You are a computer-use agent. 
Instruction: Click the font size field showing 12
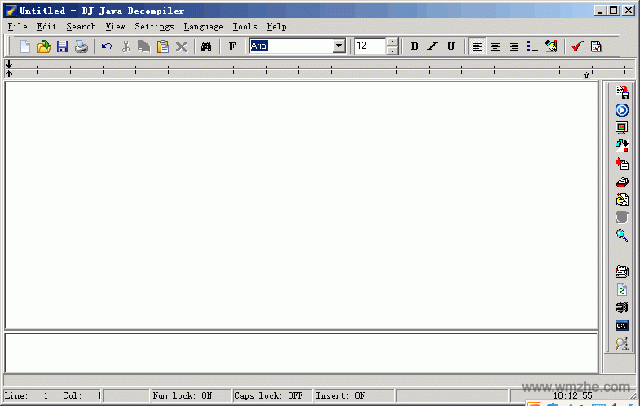[370, 46]
